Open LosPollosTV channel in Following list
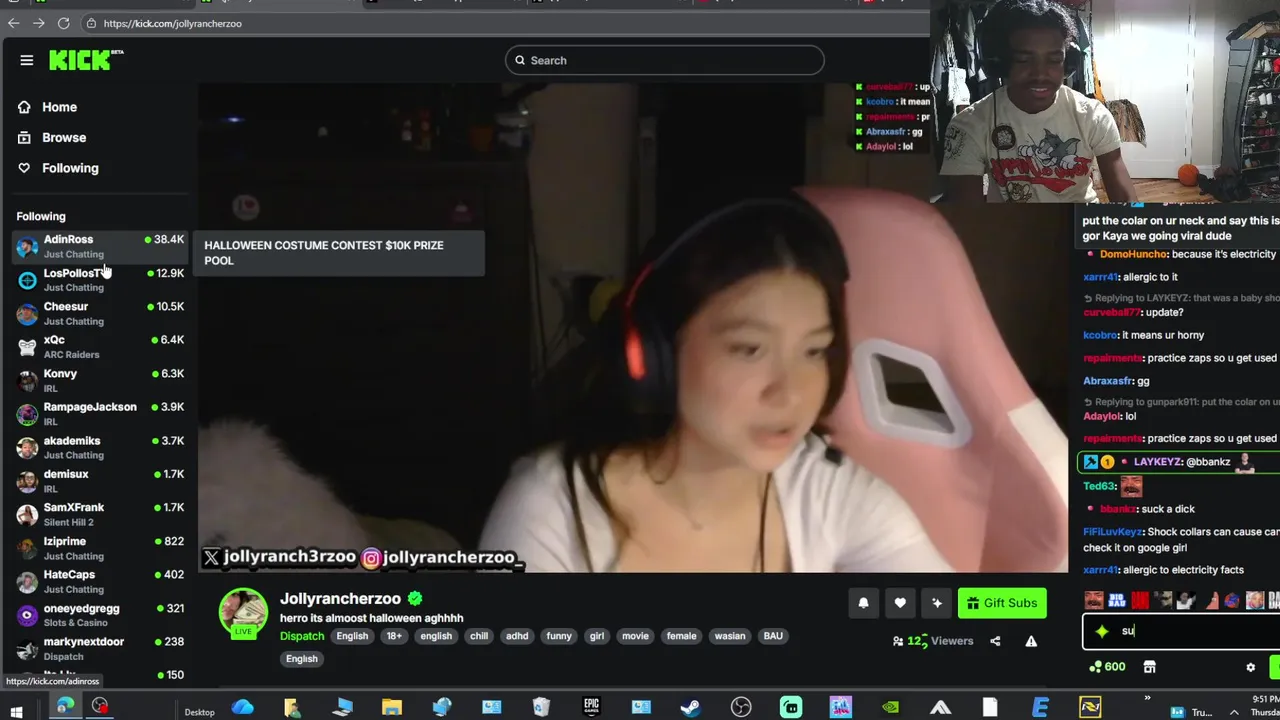Viewport: 1280px width, 720px height. click(x=100, y=280)
